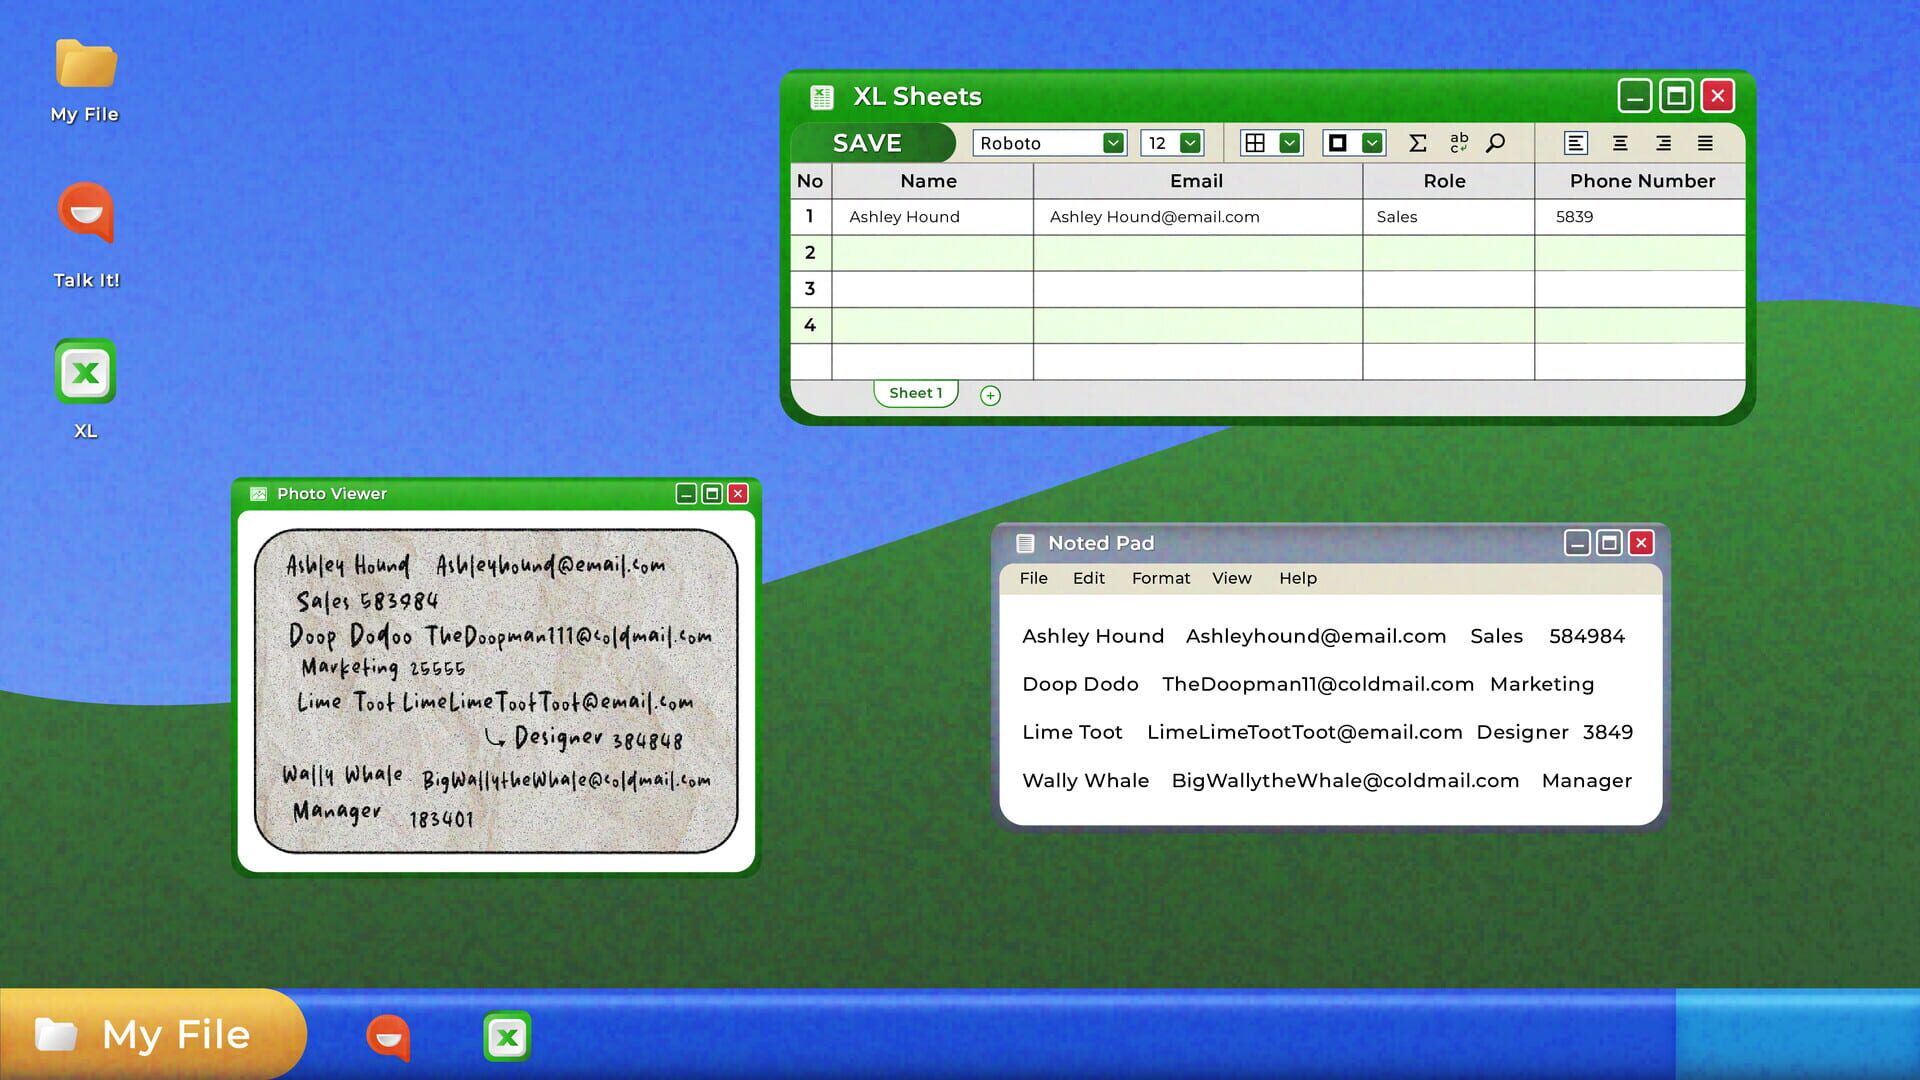Screen dimensions: 1920x1080
Task: Launch Talk It! from the desktop
Action: [86, 213]
